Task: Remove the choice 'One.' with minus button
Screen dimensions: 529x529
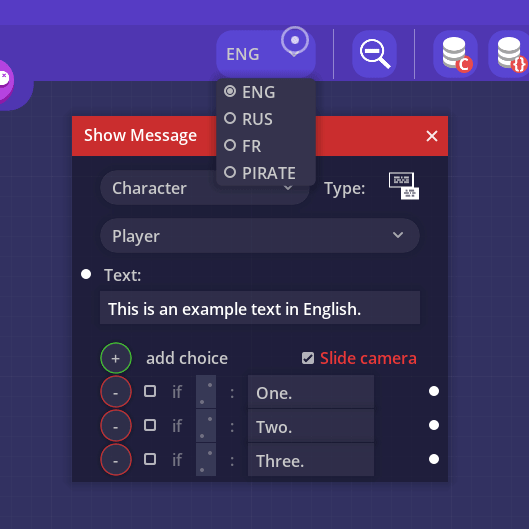Action: (x=116, y=392)
